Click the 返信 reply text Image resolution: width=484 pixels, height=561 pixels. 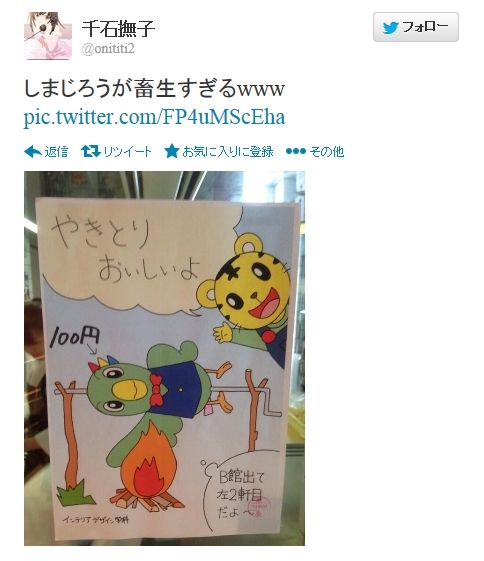(x=56, y=152)
